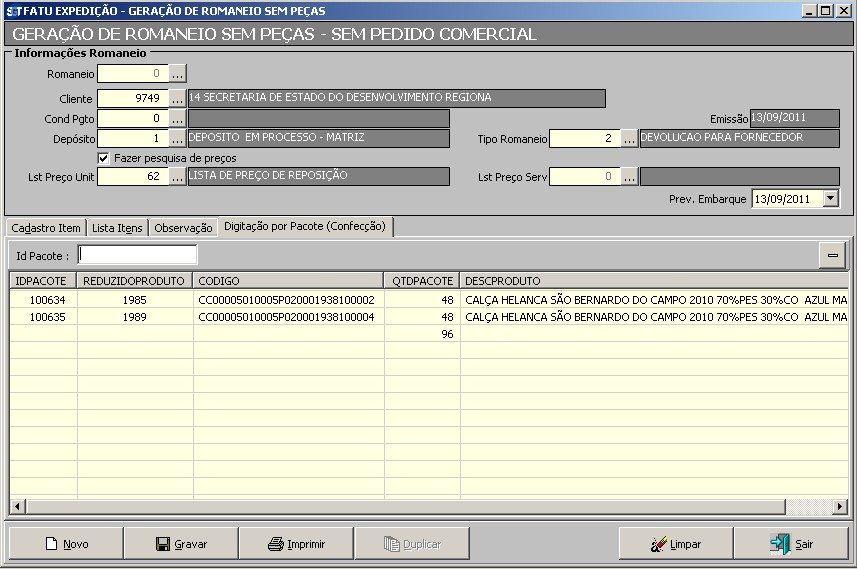The image size is (857, 569).
Task: Click the horizontal scrollbar of the package grid
Action: click(400, 507)
